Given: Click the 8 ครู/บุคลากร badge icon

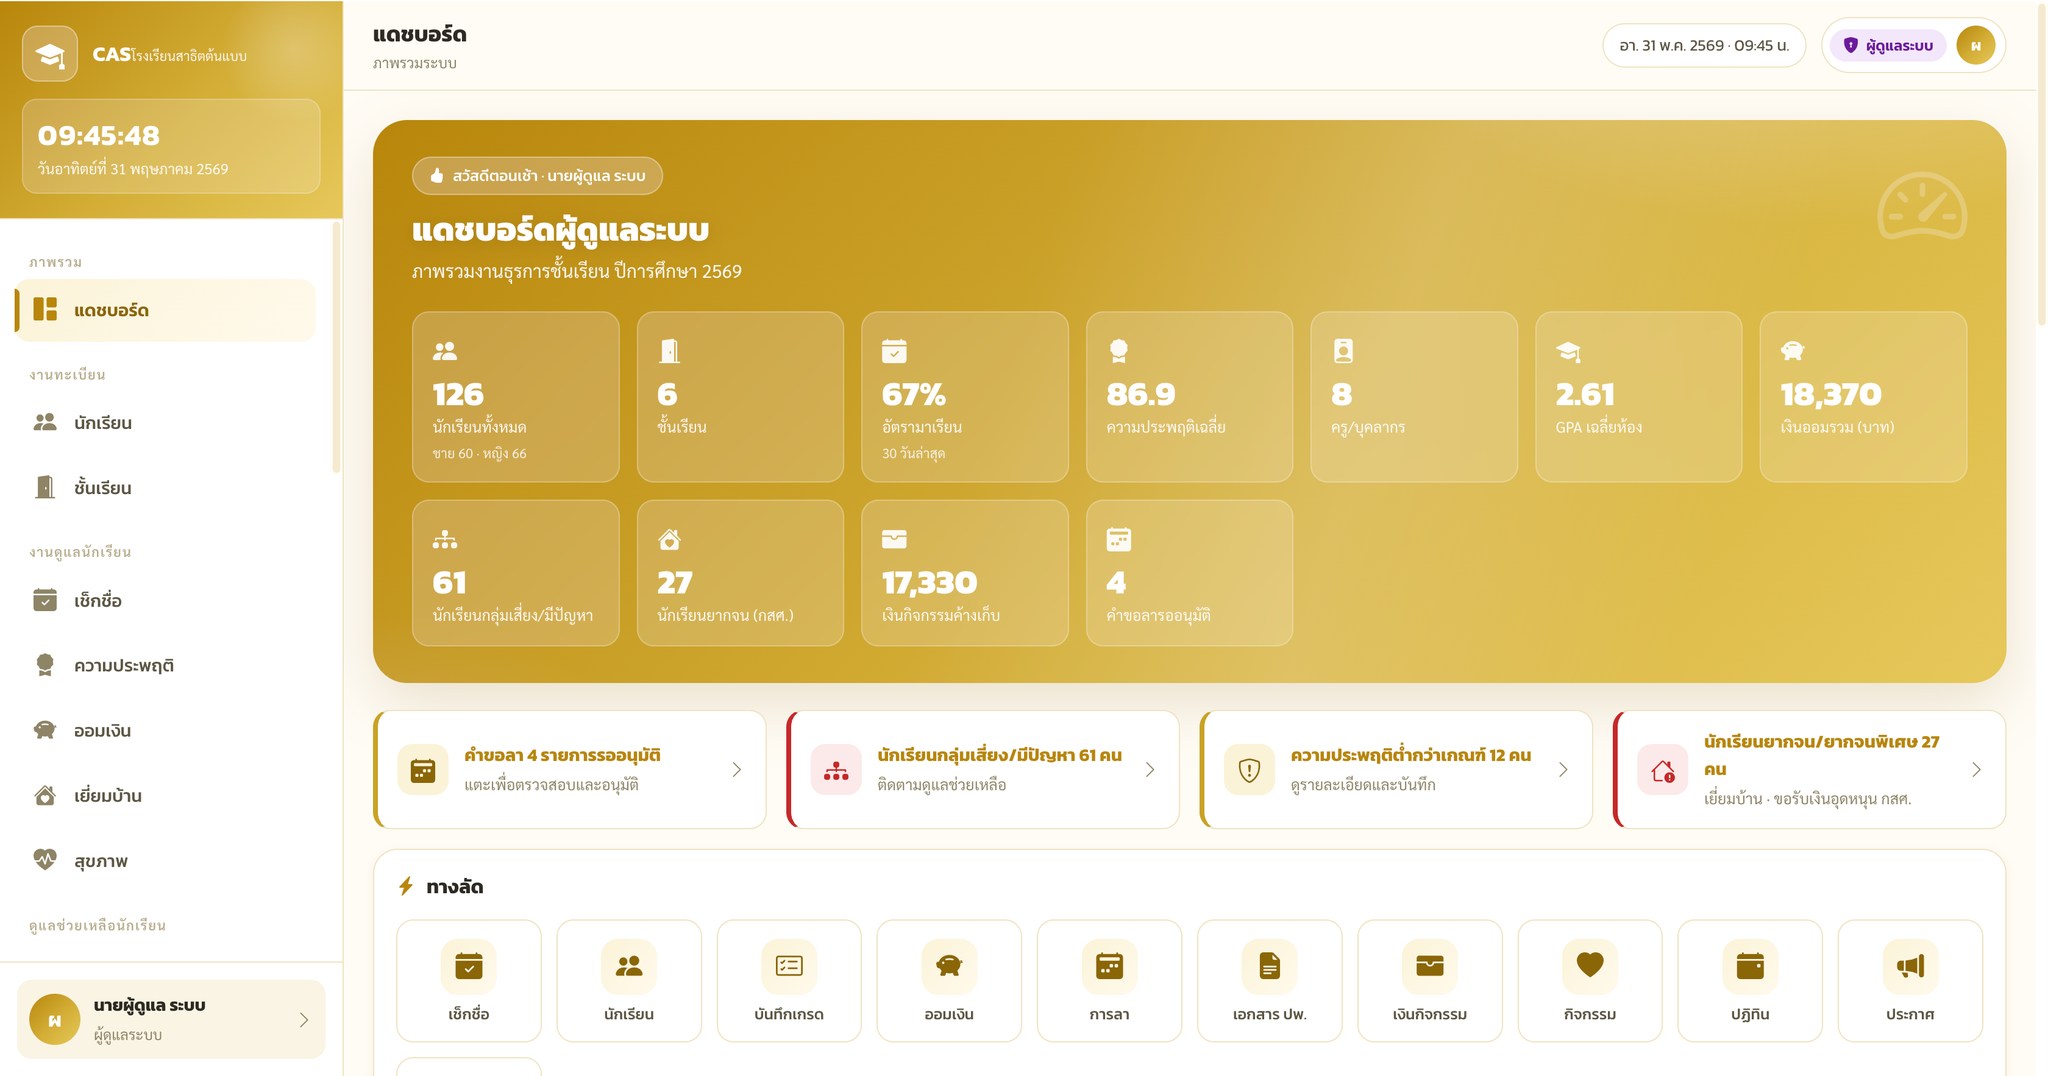Looking at the screenshot, I should (1343, 351).
